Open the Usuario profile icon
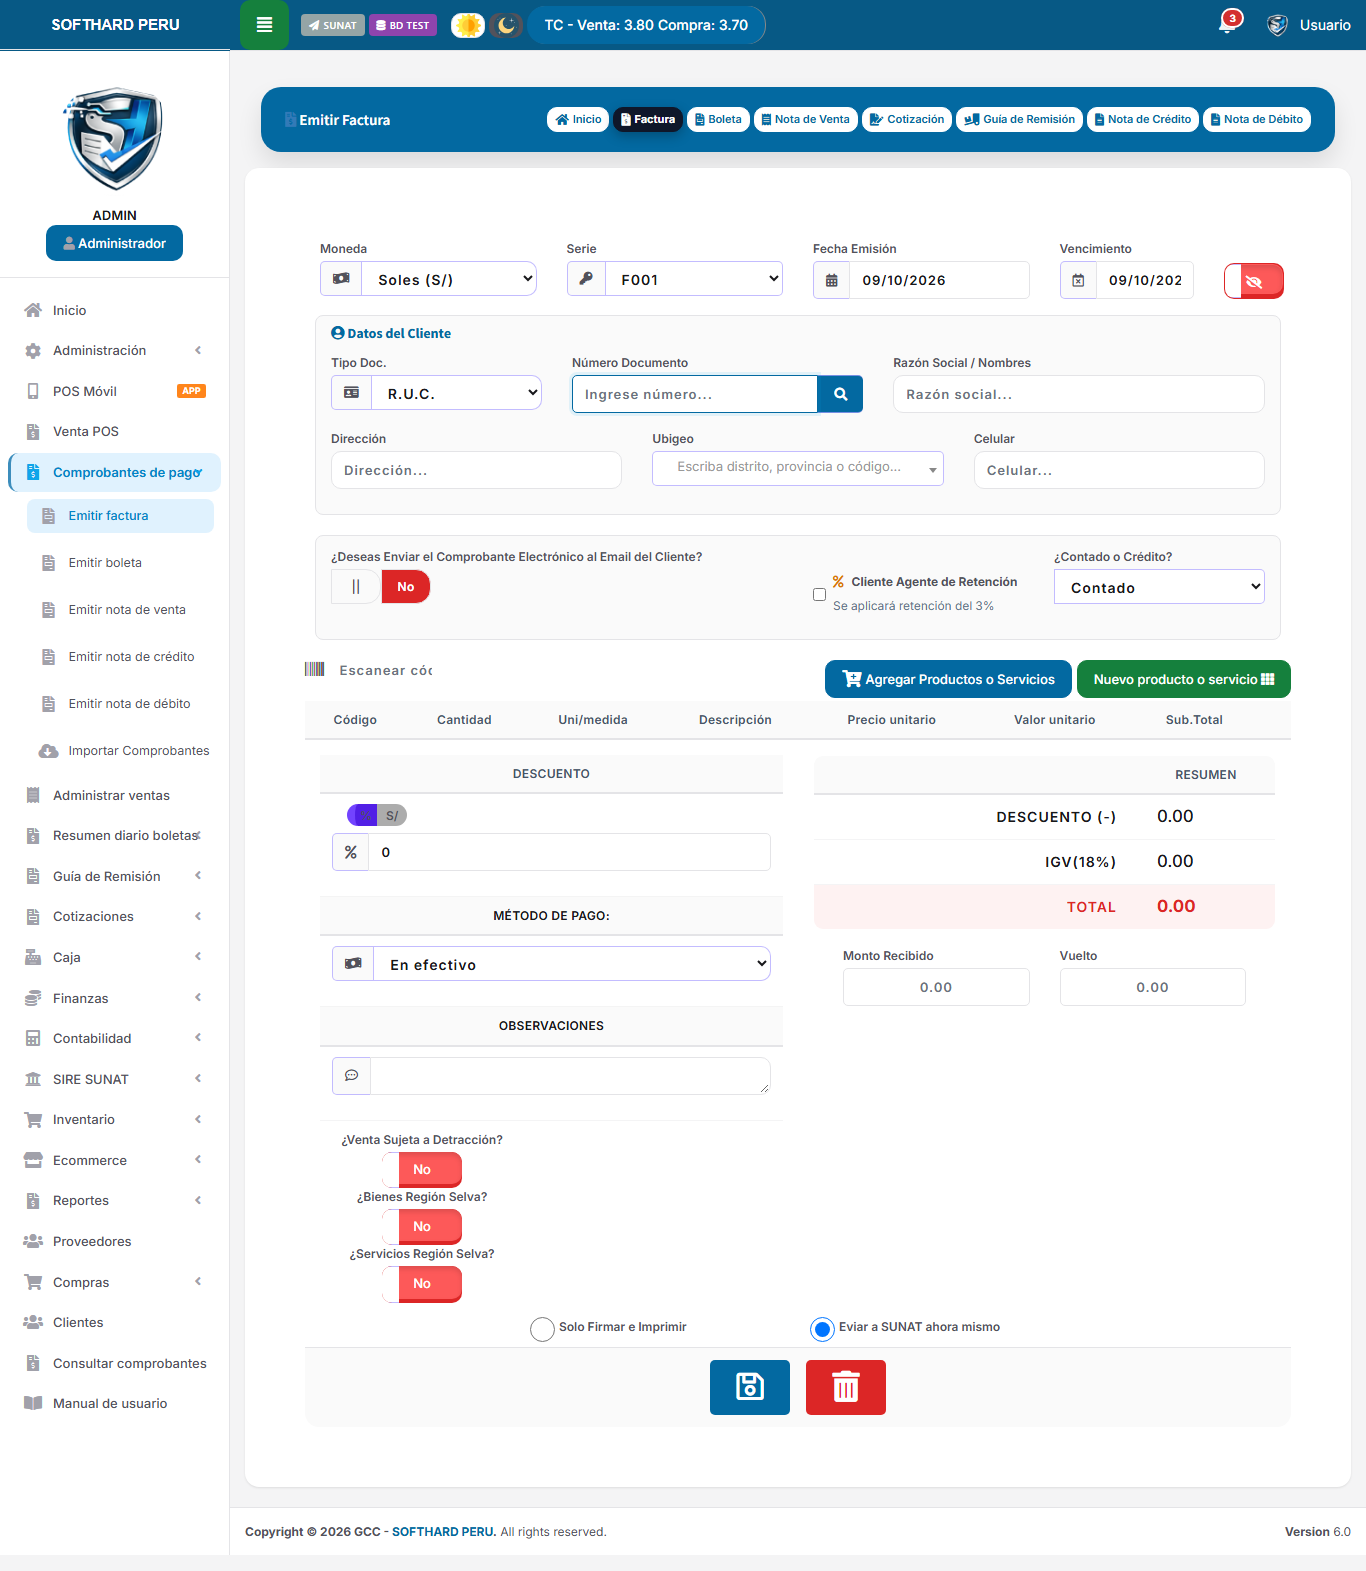The width and height of the screenshot is (1366, 1571). [x=1277, y=25]
